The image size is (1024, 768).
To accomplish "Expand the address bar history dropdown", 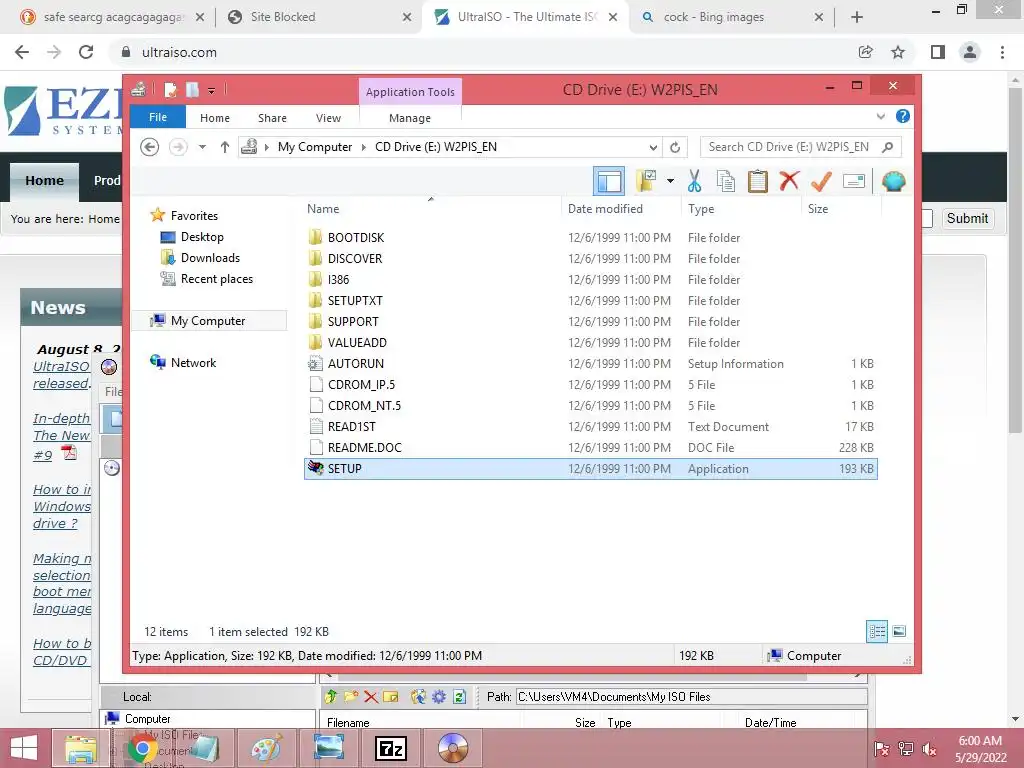I will pos(652,147).
